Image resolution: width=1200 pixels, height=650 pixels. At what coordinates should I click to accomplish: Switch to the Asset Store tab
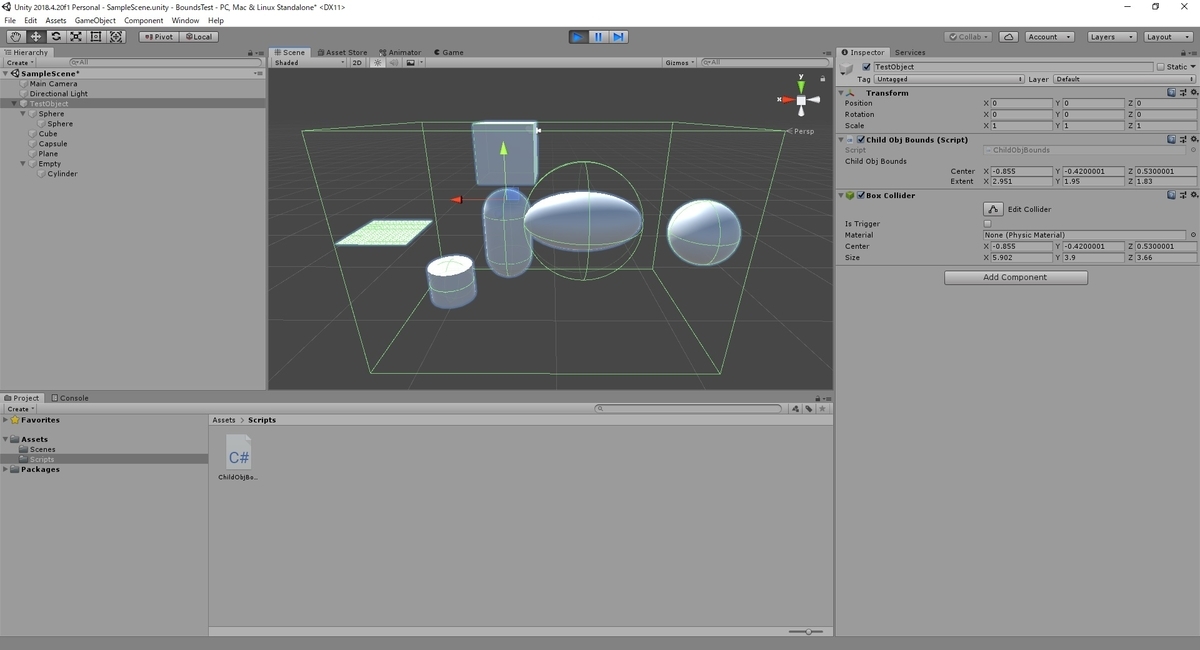[342, 52]
